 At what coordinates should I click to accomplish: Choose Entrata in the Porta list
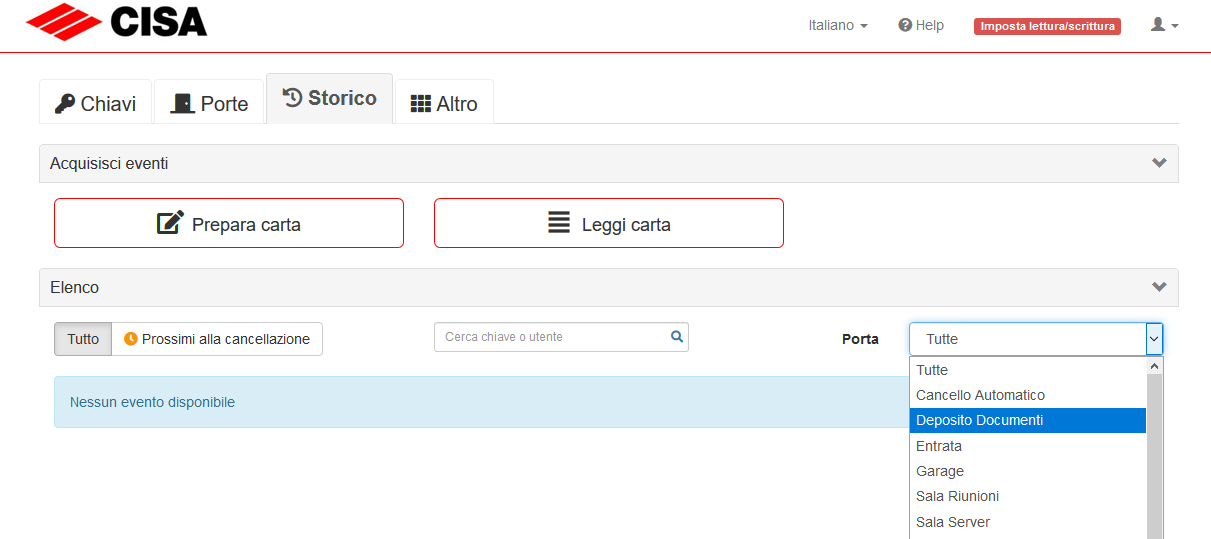pyautogui.click(x=1028, y=446)
